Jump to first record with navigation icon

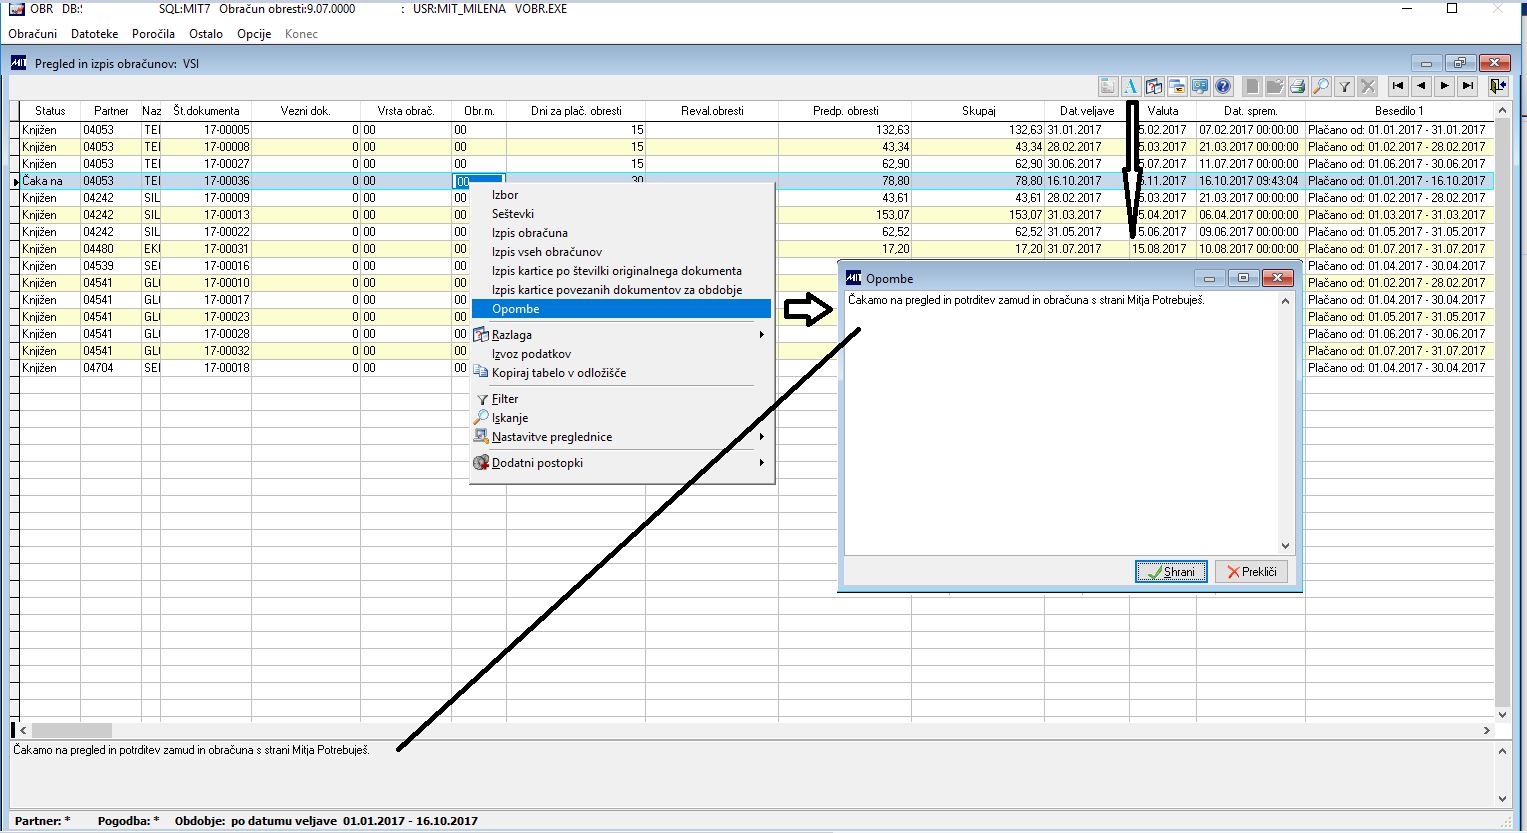(1398, 86)
